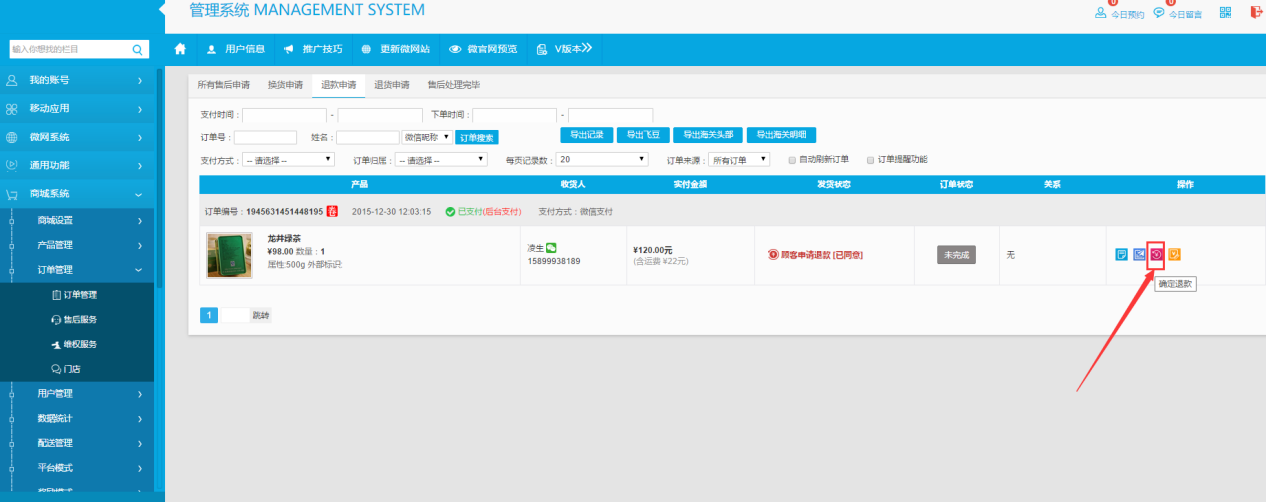Switch to 售后处理完毕 tab
Viewport: 1266px width, 502px height.
pyautogui.click(x=454, y=85)
